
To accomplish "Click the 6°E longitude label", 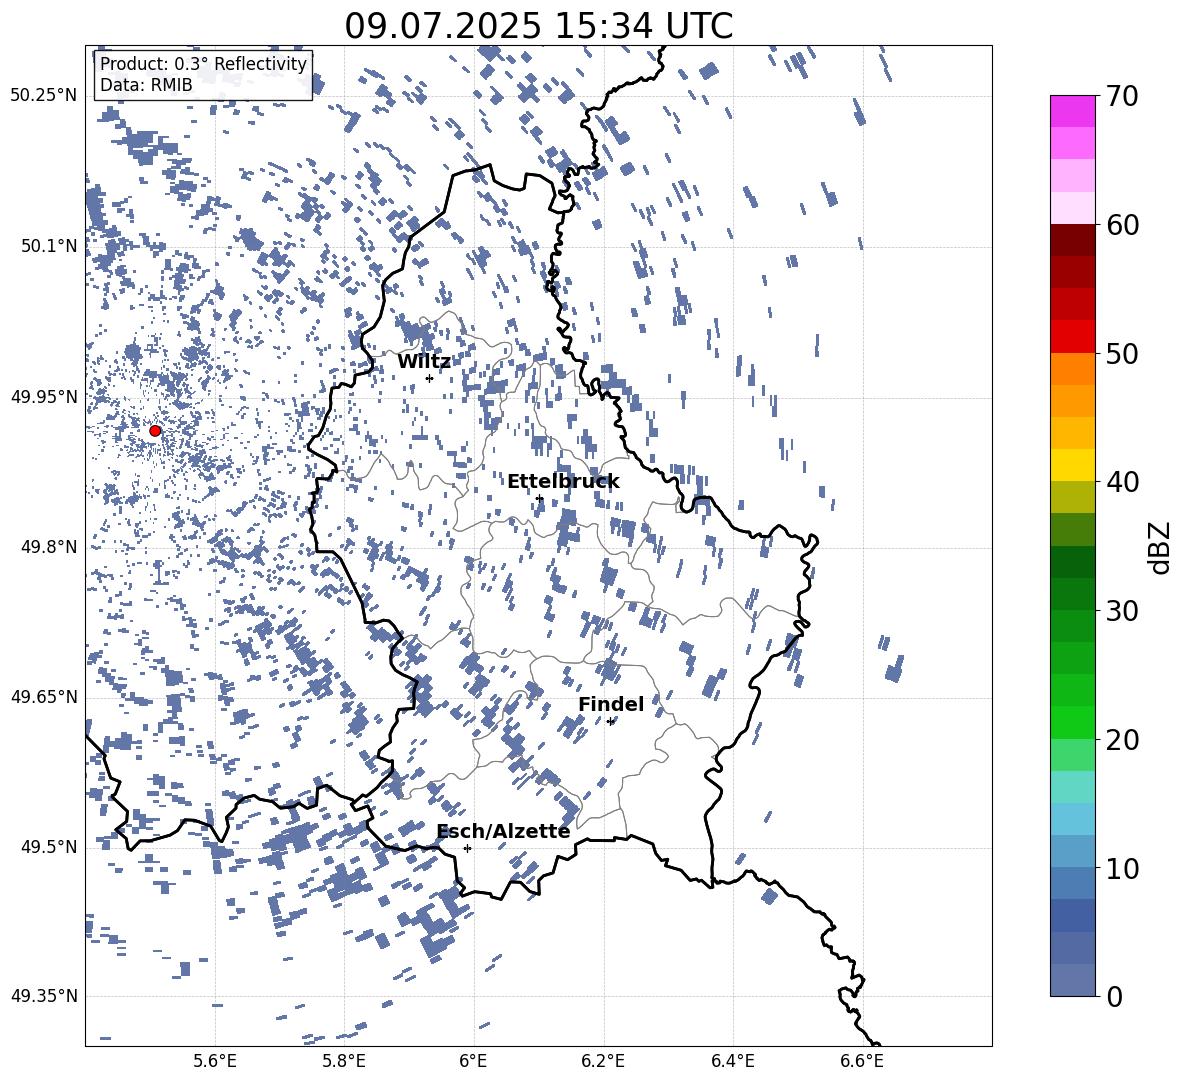I will click(473, 1062).
